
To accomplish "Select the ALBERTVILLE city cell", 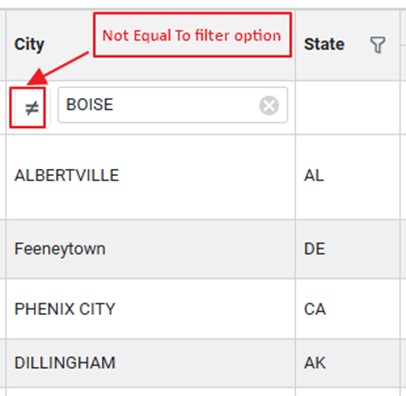I will point(150,177).
